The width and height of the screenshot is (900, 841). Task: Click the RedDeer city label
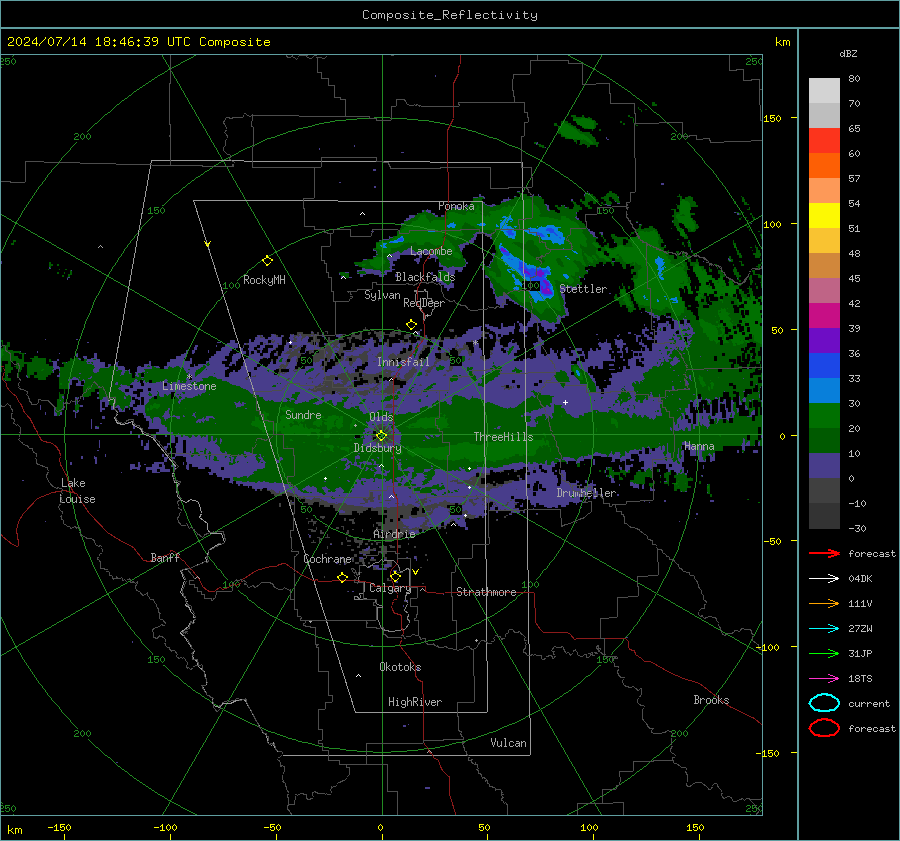pyautogui.click(x=424, y=303)
